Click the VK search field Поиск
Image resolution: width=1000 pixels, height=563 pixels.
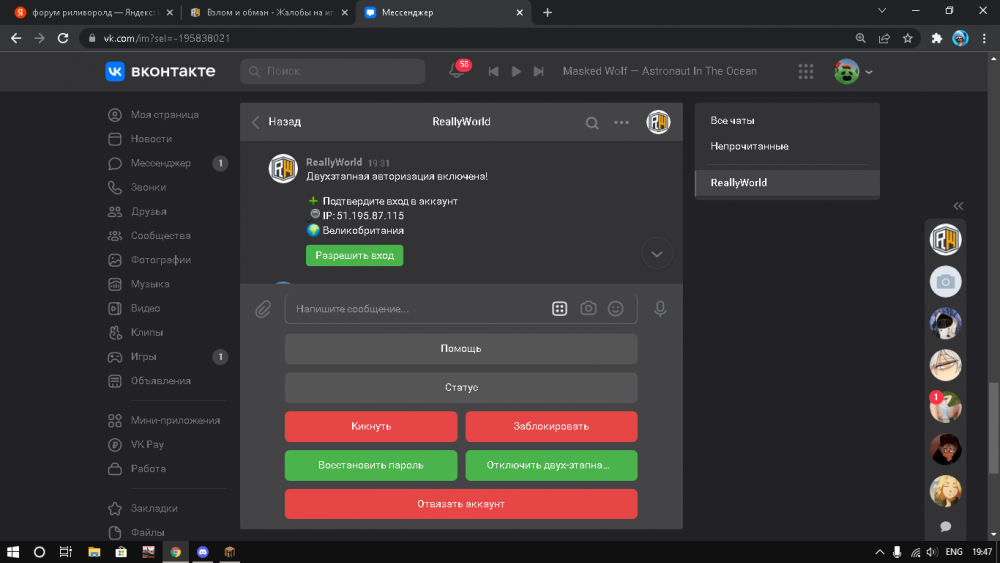pyautogui.click(x=333, y=71)
